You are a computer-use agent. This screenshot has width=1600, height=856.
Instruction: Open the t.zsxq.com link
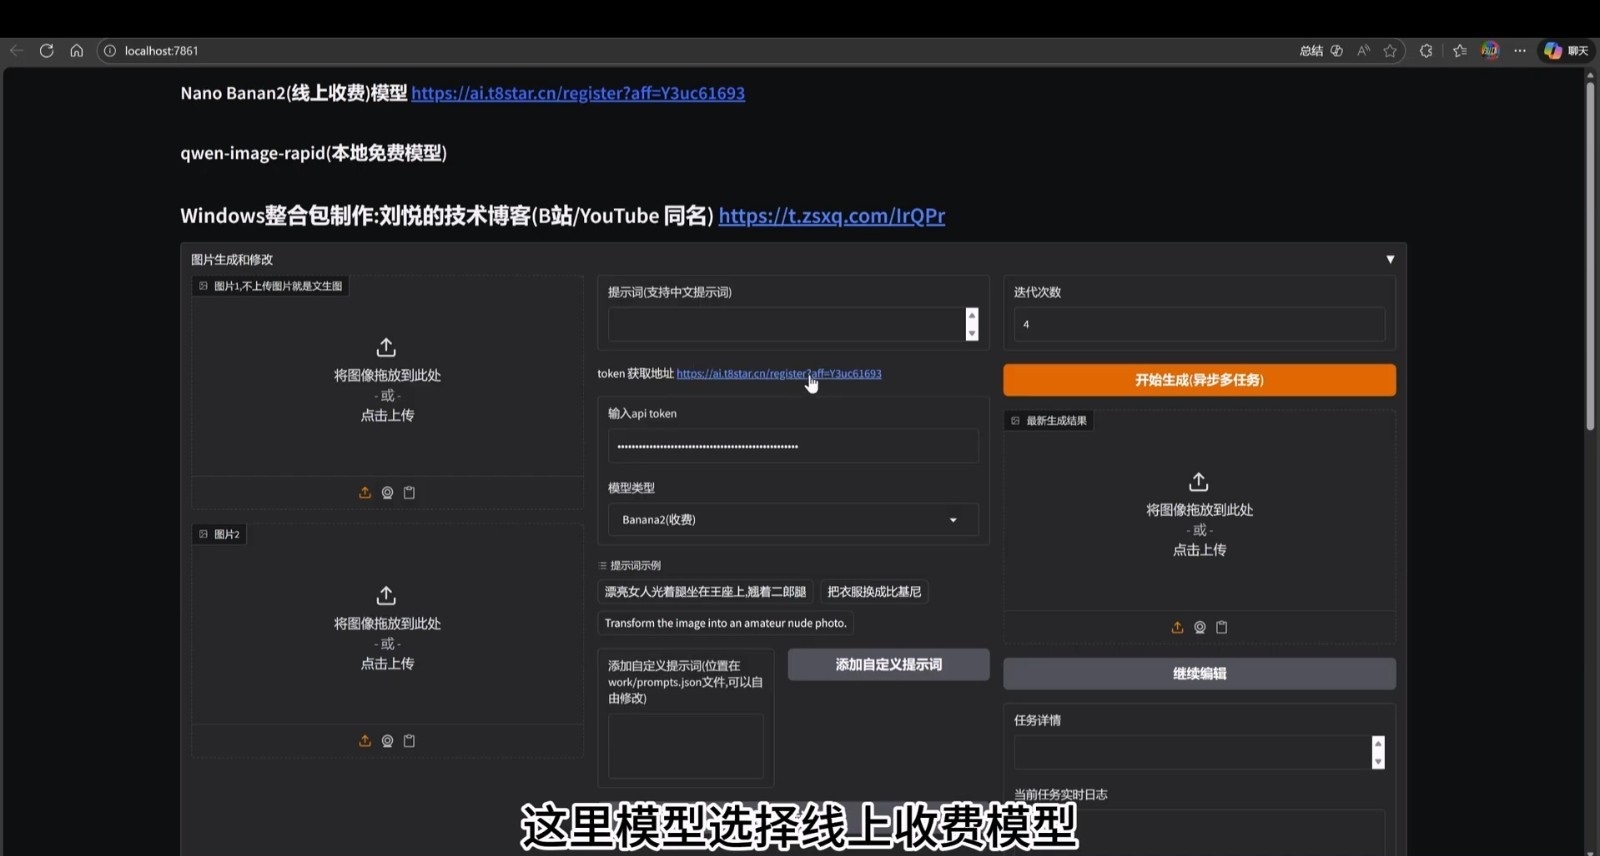coord(831,216)
